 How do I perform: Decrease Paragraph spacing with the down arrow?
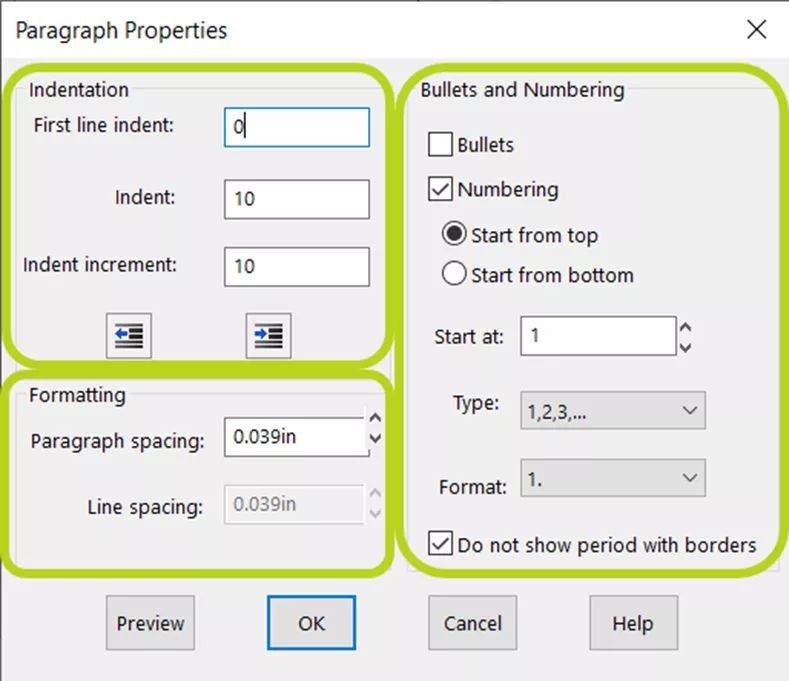(x=375, y=438)
